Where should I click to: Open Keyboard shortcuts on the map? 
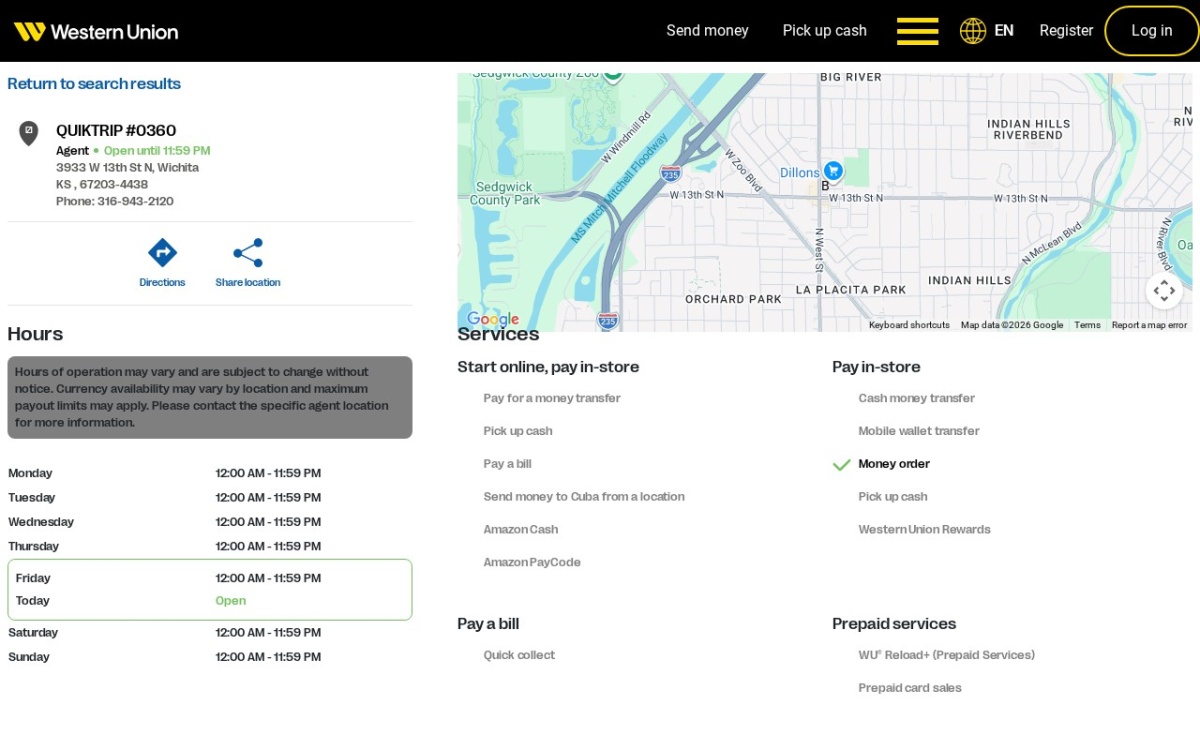(x=909, y=325)
